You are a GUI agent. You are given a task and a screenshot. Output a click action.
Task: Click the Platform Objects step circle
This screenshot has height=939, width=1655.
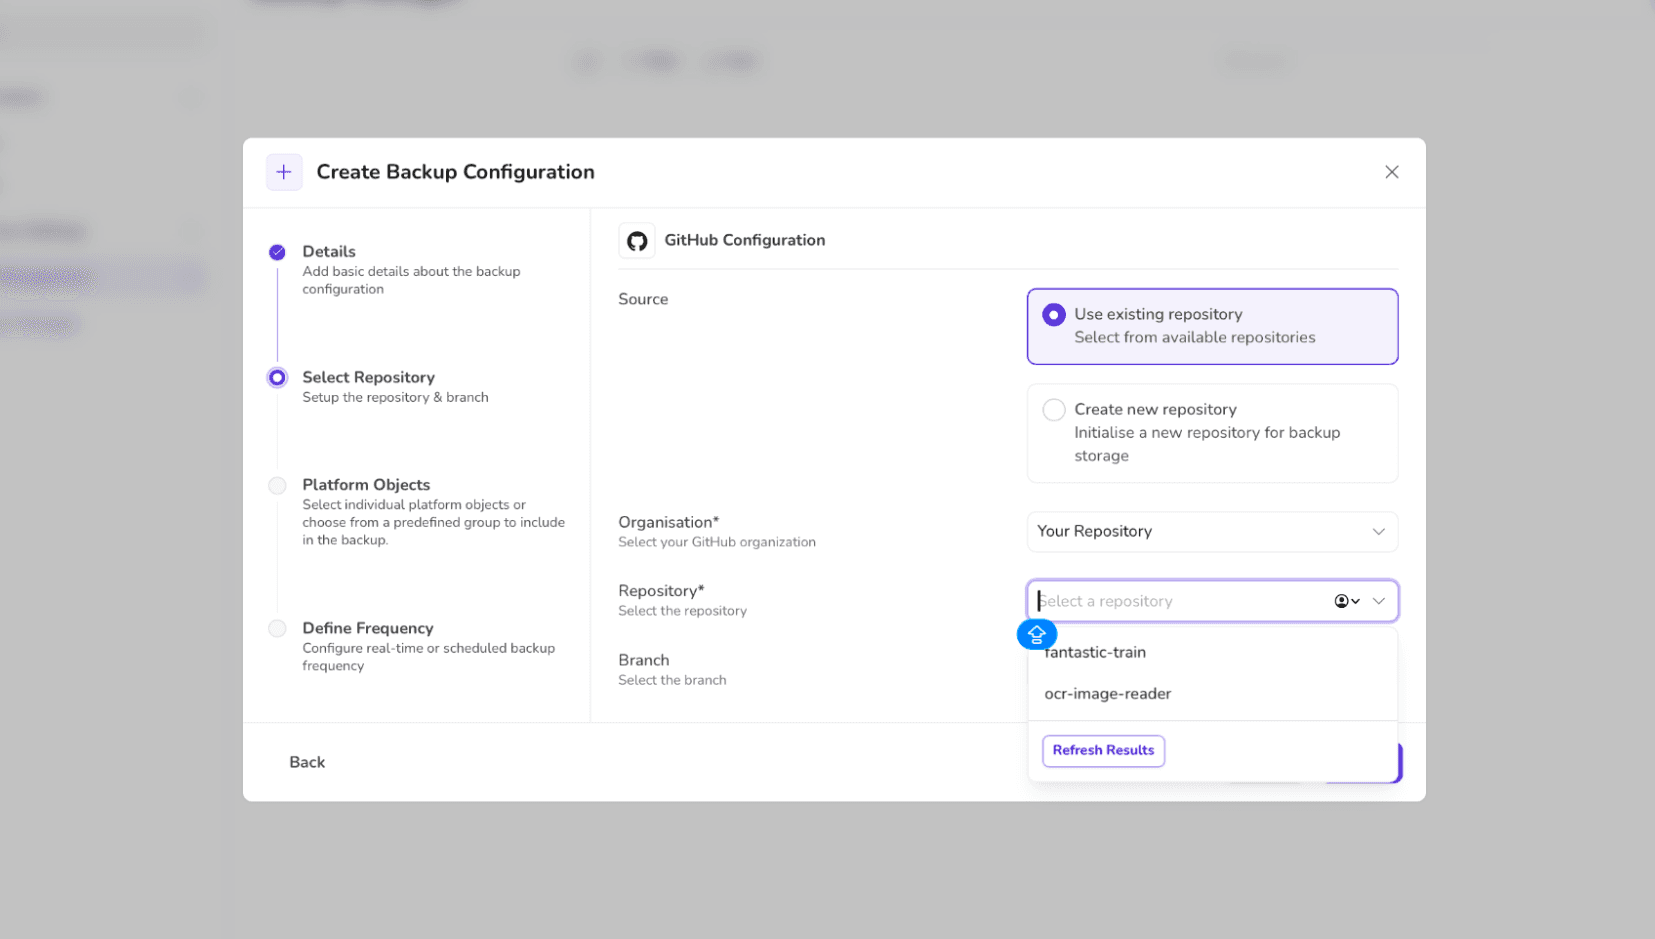tap(277, 486)
